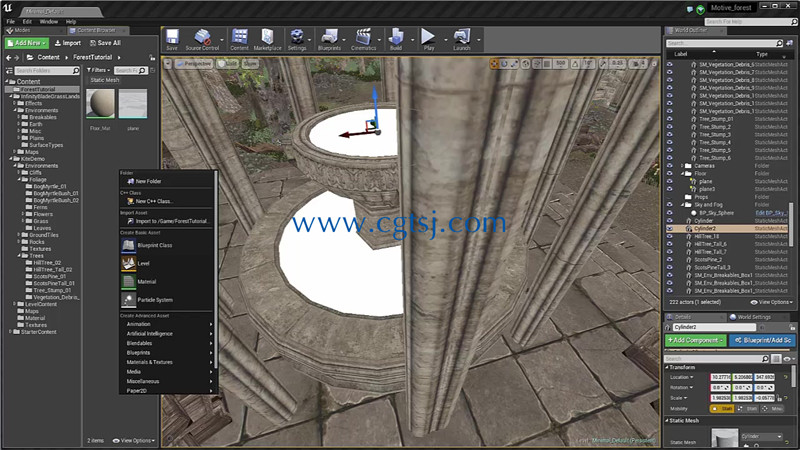Open the Cylinder static mesh dropdown

[761, 437]
